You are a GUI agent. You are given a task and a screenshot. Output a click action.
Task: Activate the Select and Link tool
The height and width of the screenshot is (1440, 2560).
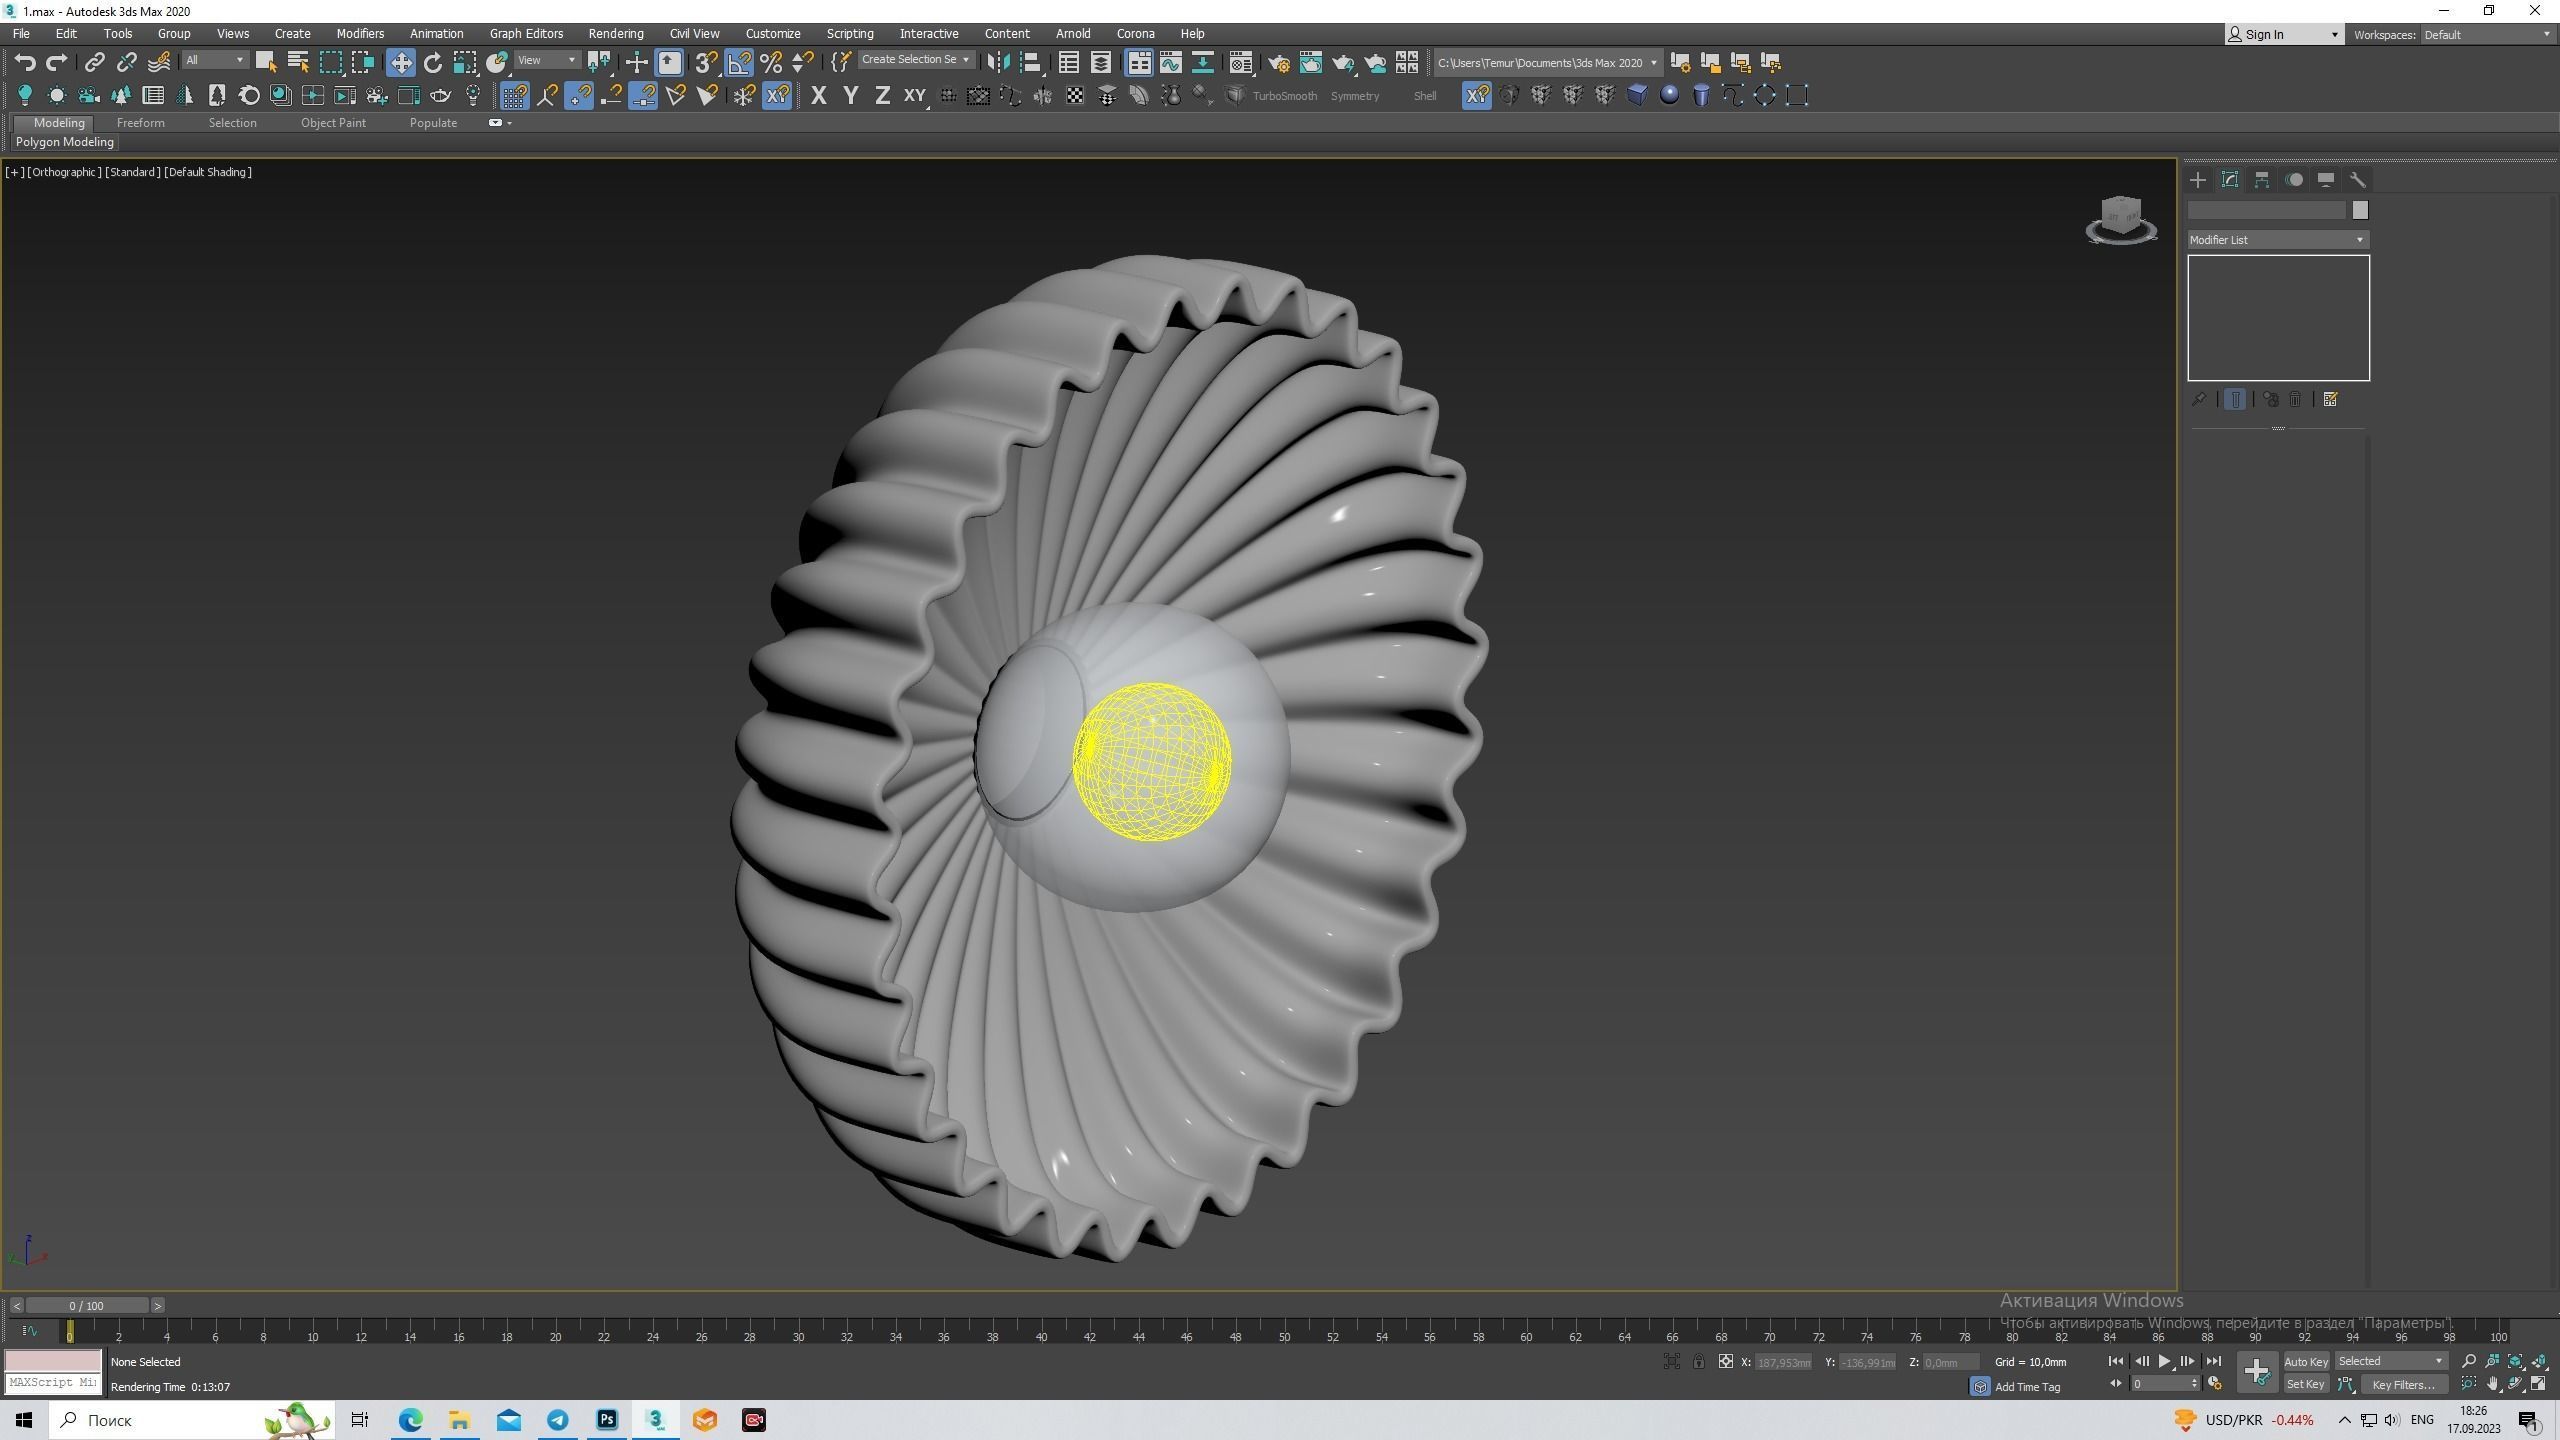[x=94, y=62]
